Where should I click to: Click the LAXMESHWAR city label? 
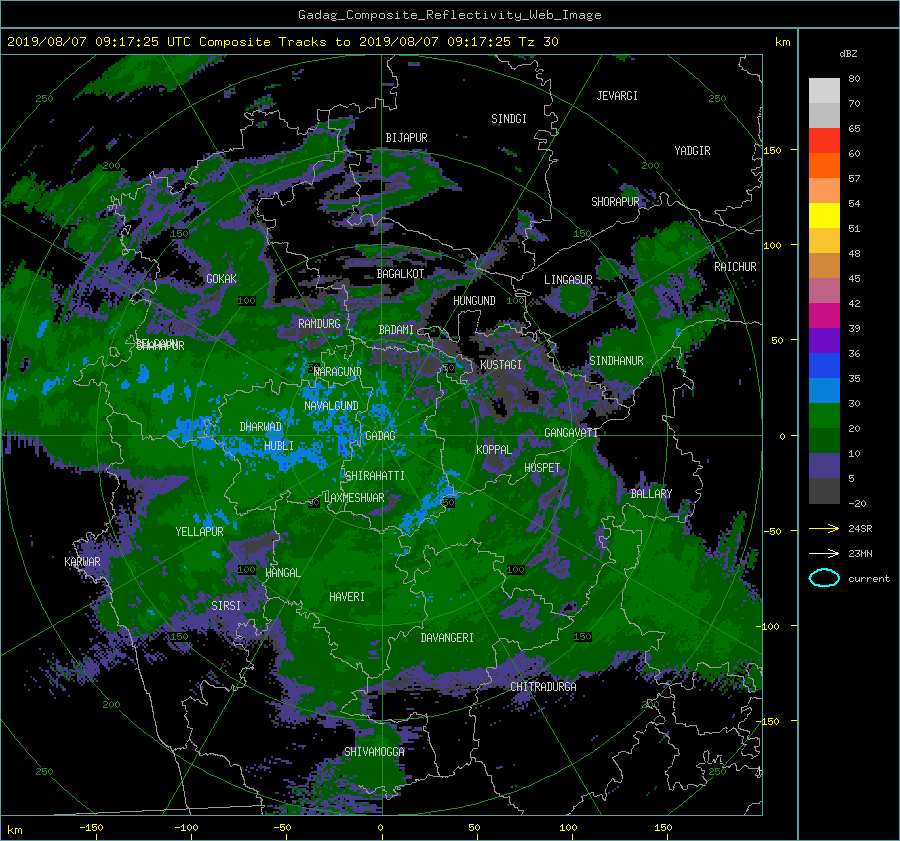click(354, 498)
